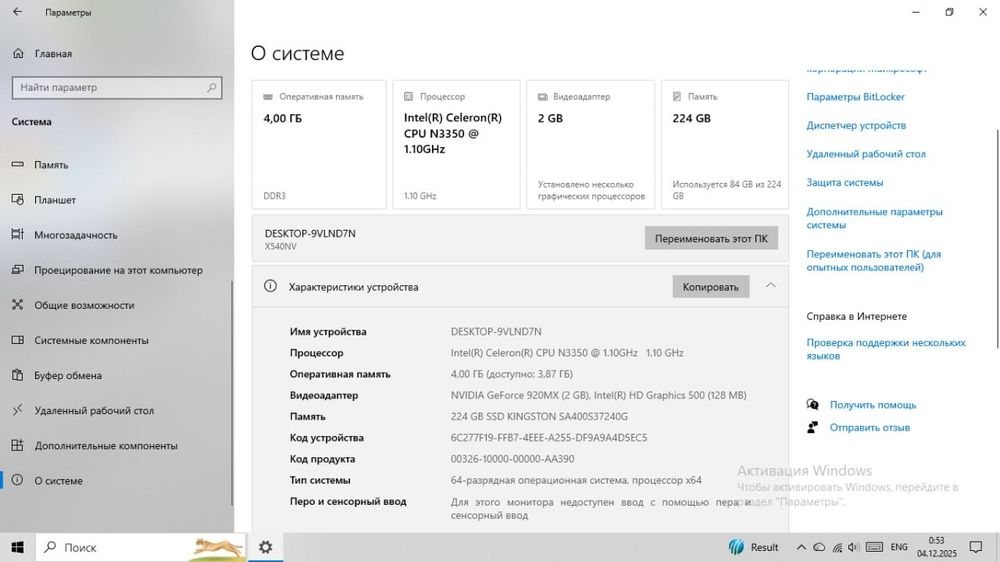Screen dimensions: 1000x562
Task: Click Переименовать этот ПК button
Action: [711, 238]
